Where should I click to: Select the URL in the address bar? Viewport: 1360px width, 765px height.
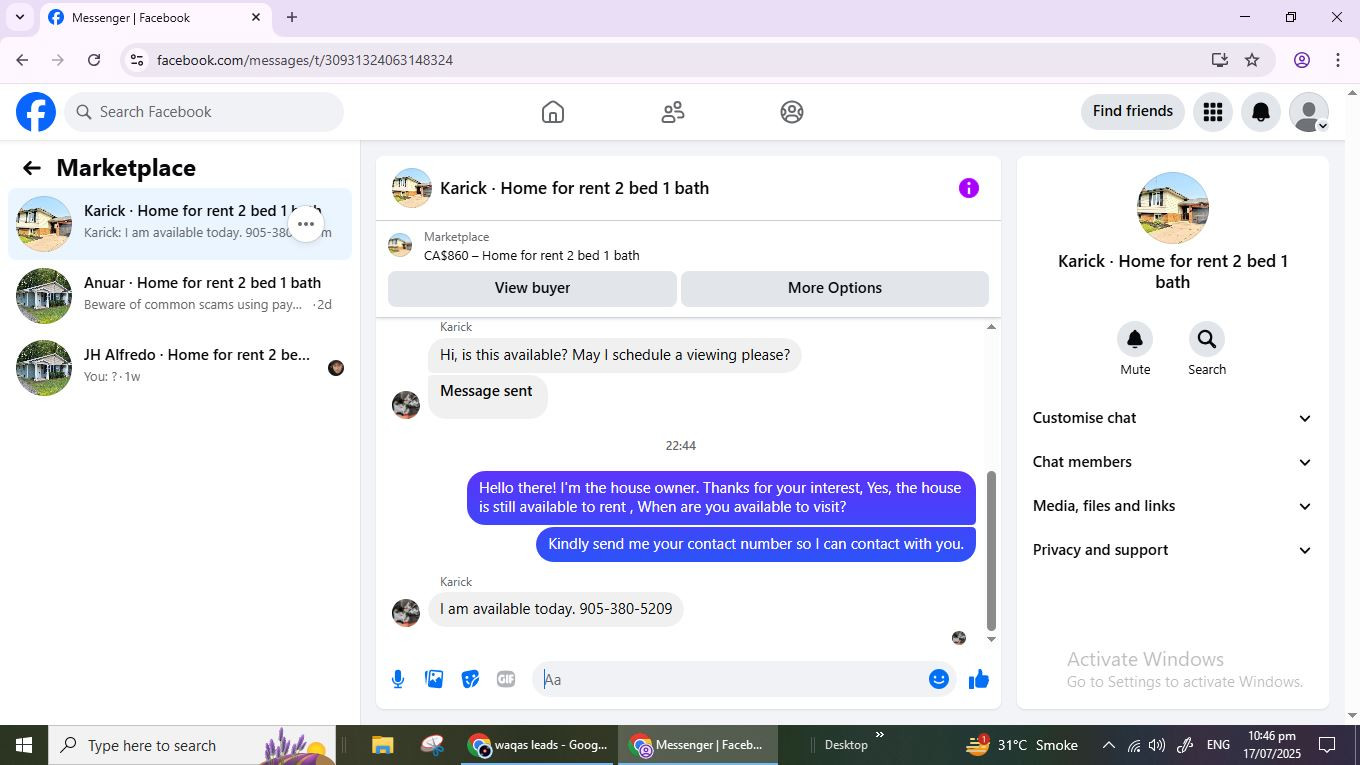click(305, 60)
